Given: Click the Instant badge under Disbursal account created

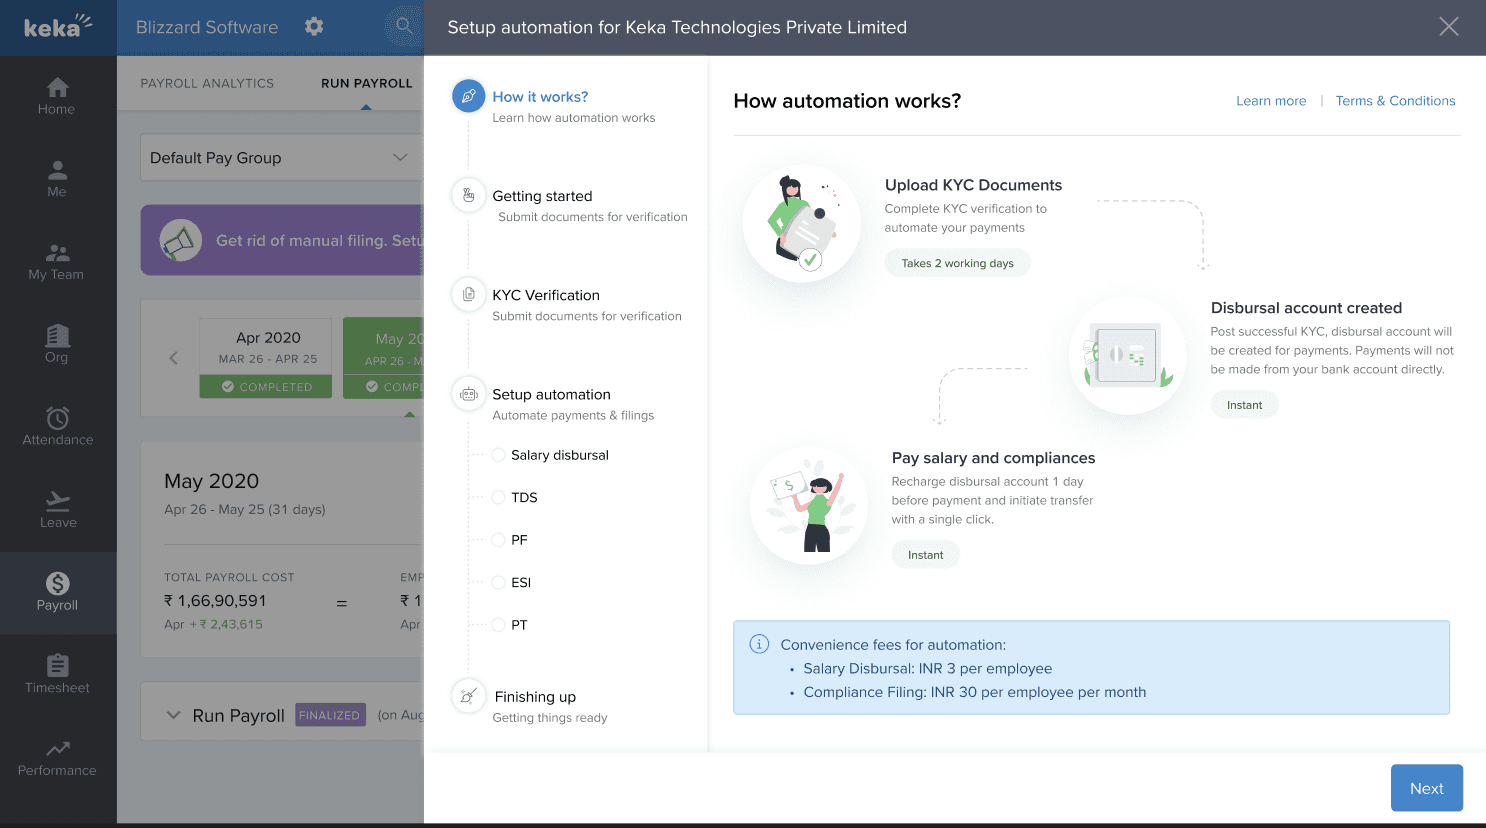Looking at the screenshot, I should [1244, 405].
